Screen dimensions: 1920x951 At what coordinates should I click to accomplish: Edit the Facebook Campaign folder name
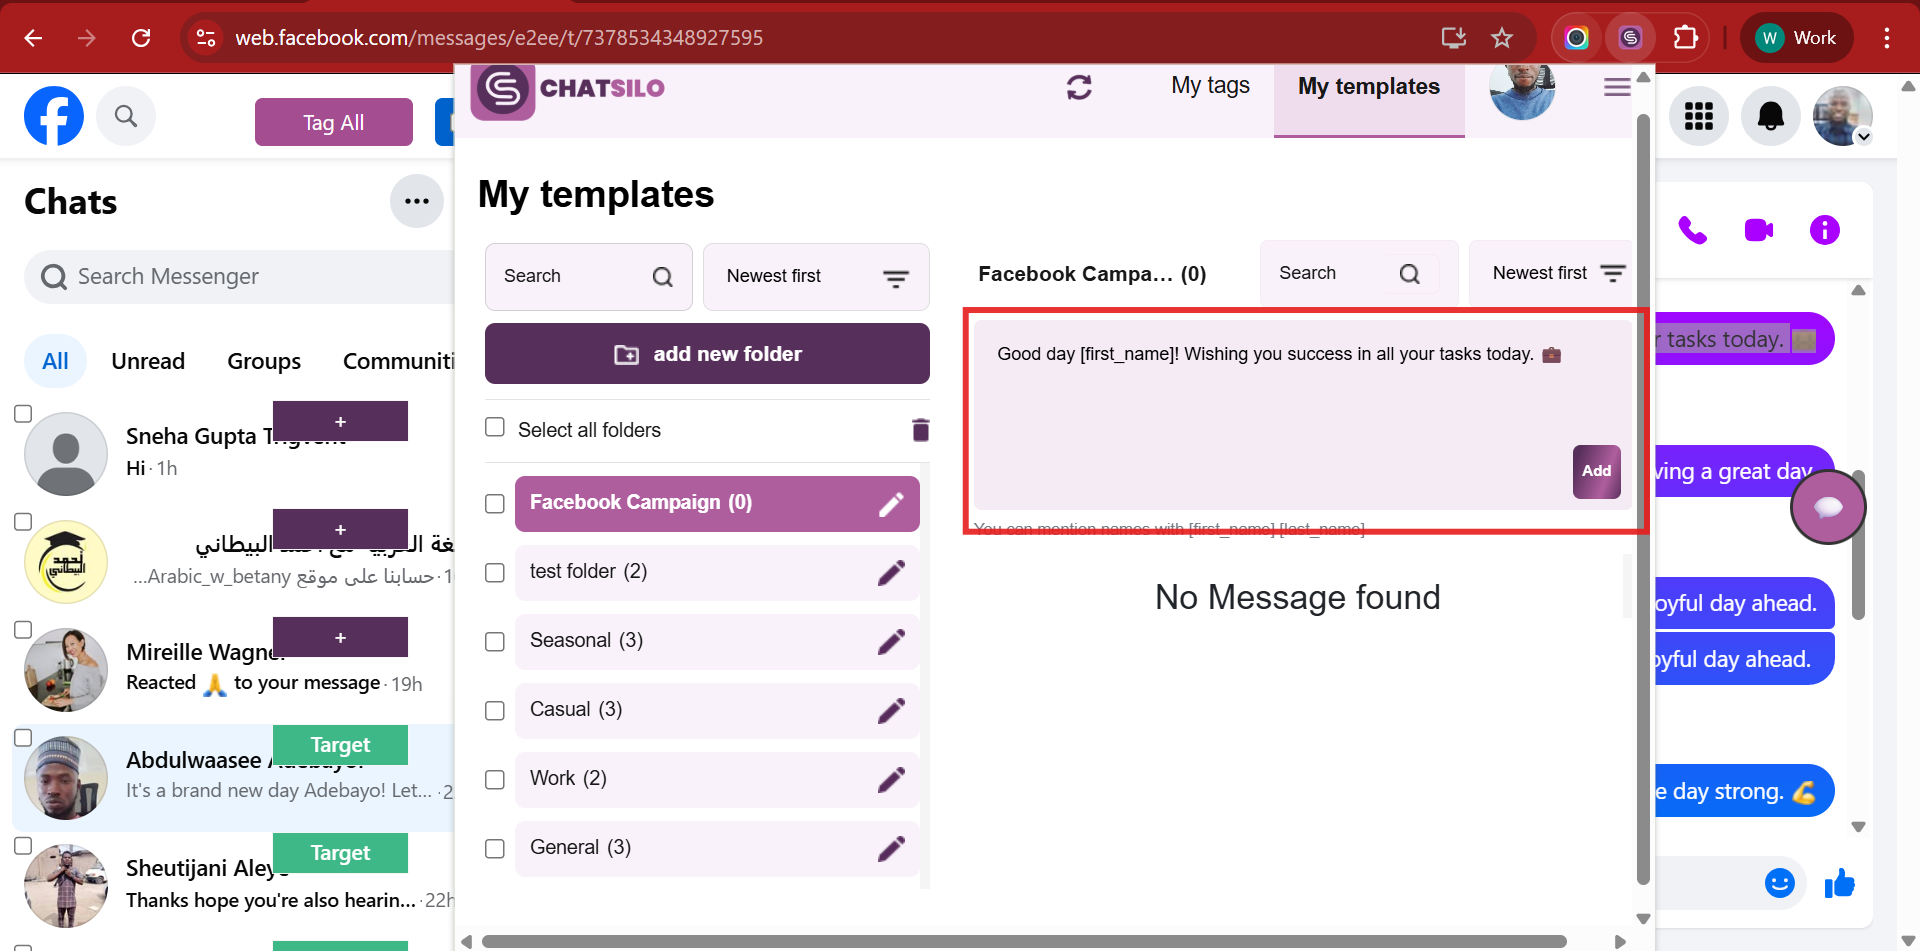(x=891, y=504)
